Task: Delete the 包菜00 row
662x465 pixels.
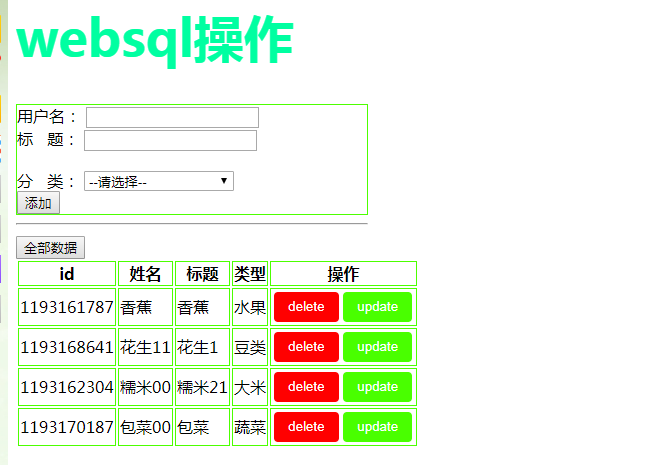Action: coord(306,427)
